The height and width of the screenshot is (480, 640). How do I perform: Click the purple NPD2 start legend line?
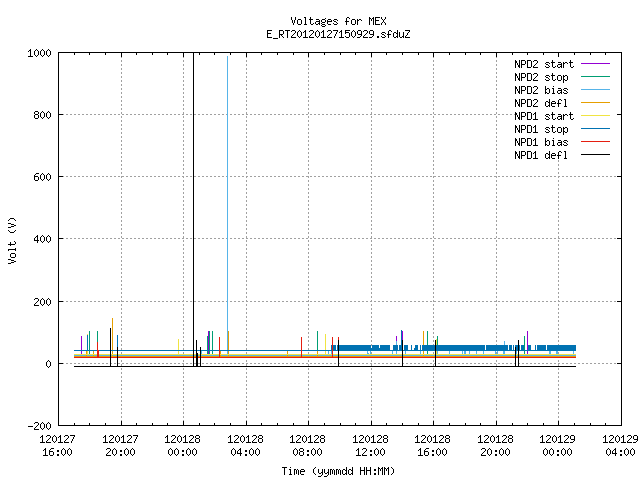point(595,64)
